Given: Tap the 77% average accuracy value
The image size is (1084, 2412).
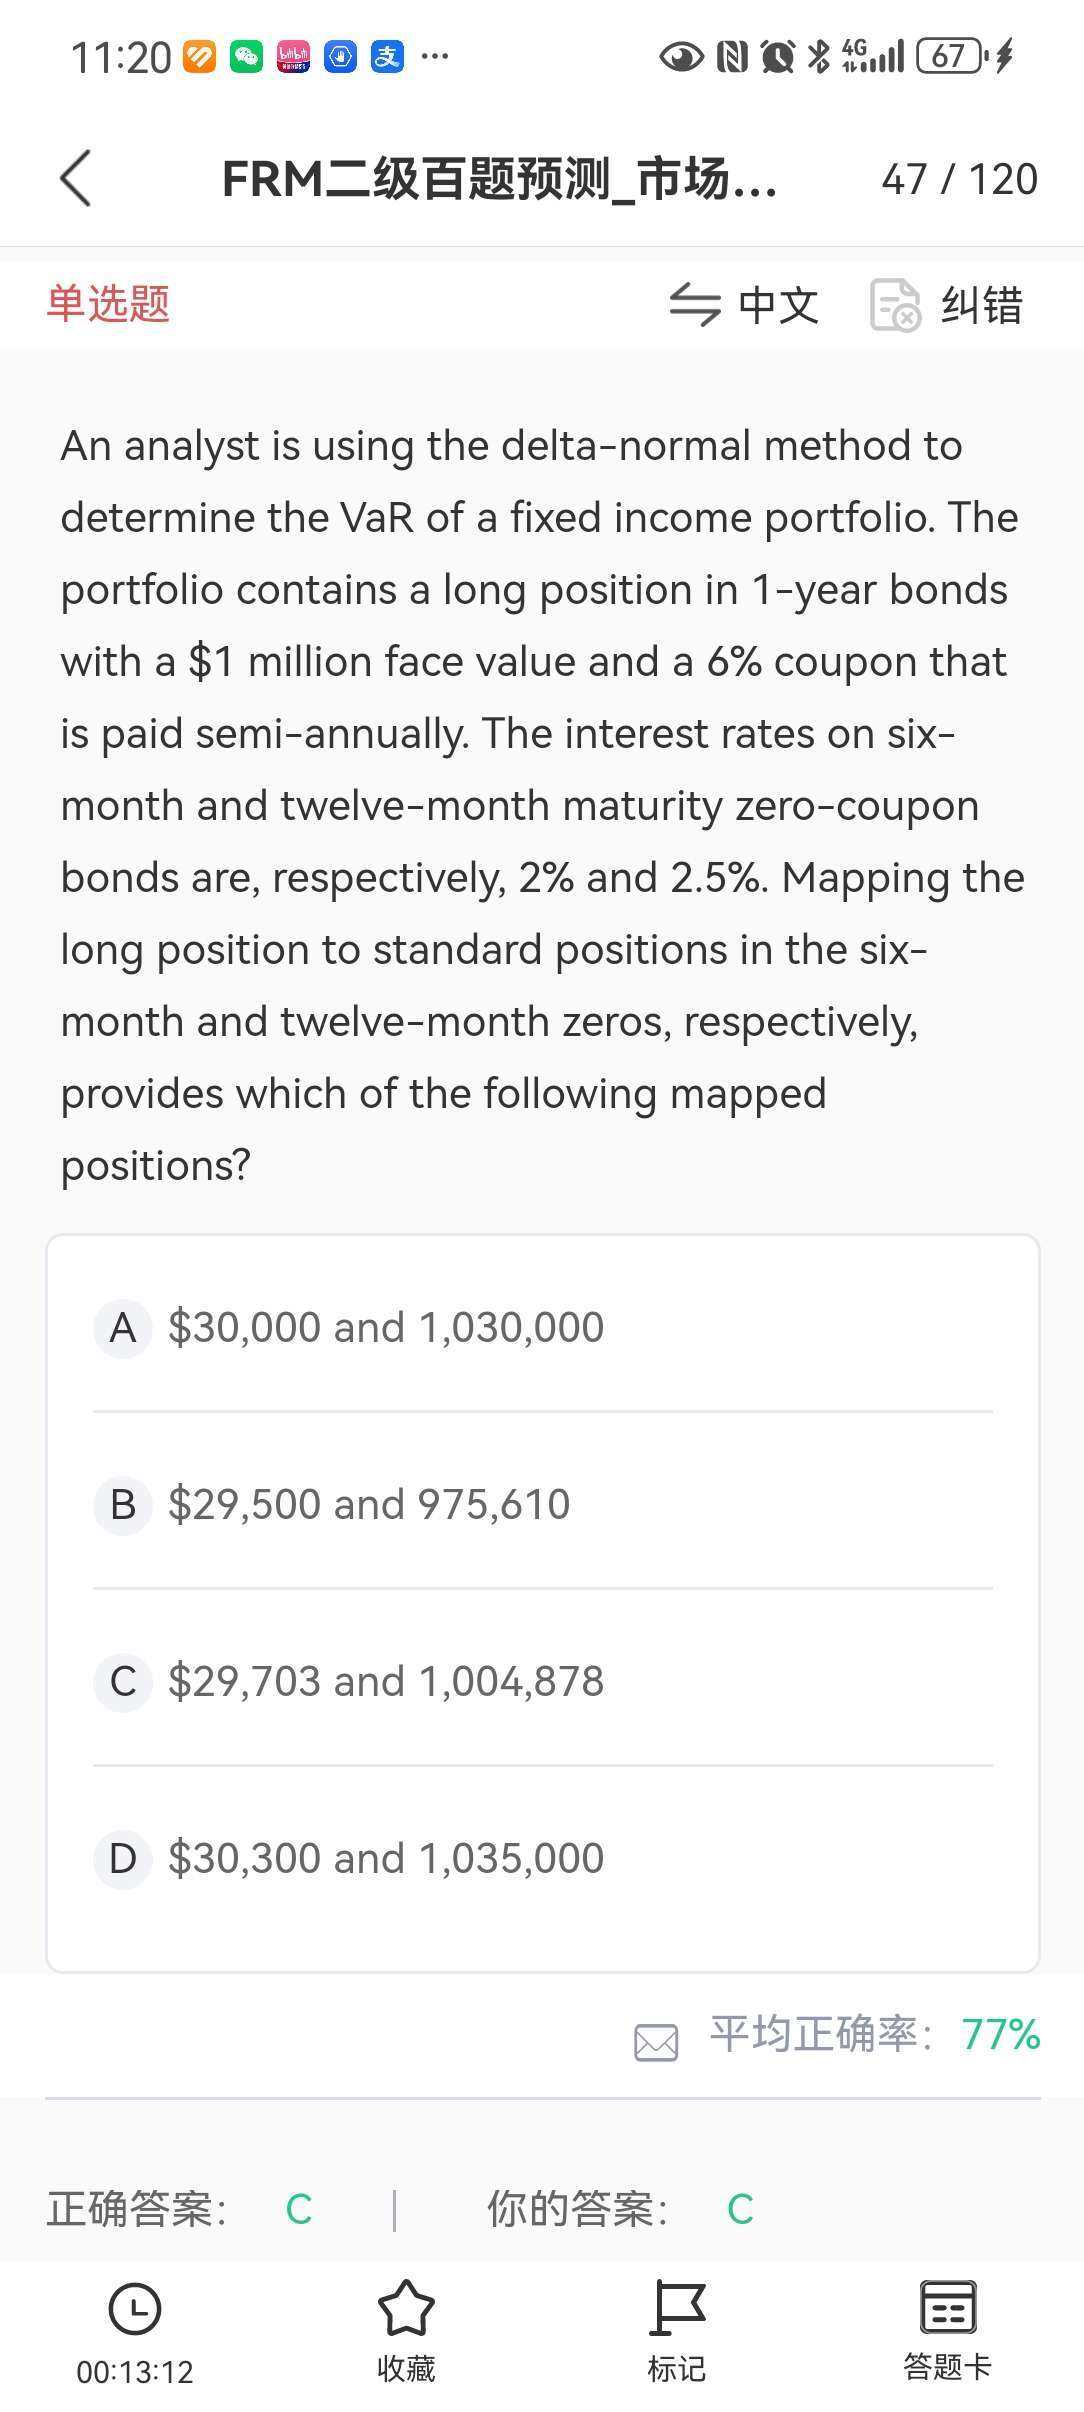Looking at the screenshot, I should pyautogui.click(x=1000, y=2034).
